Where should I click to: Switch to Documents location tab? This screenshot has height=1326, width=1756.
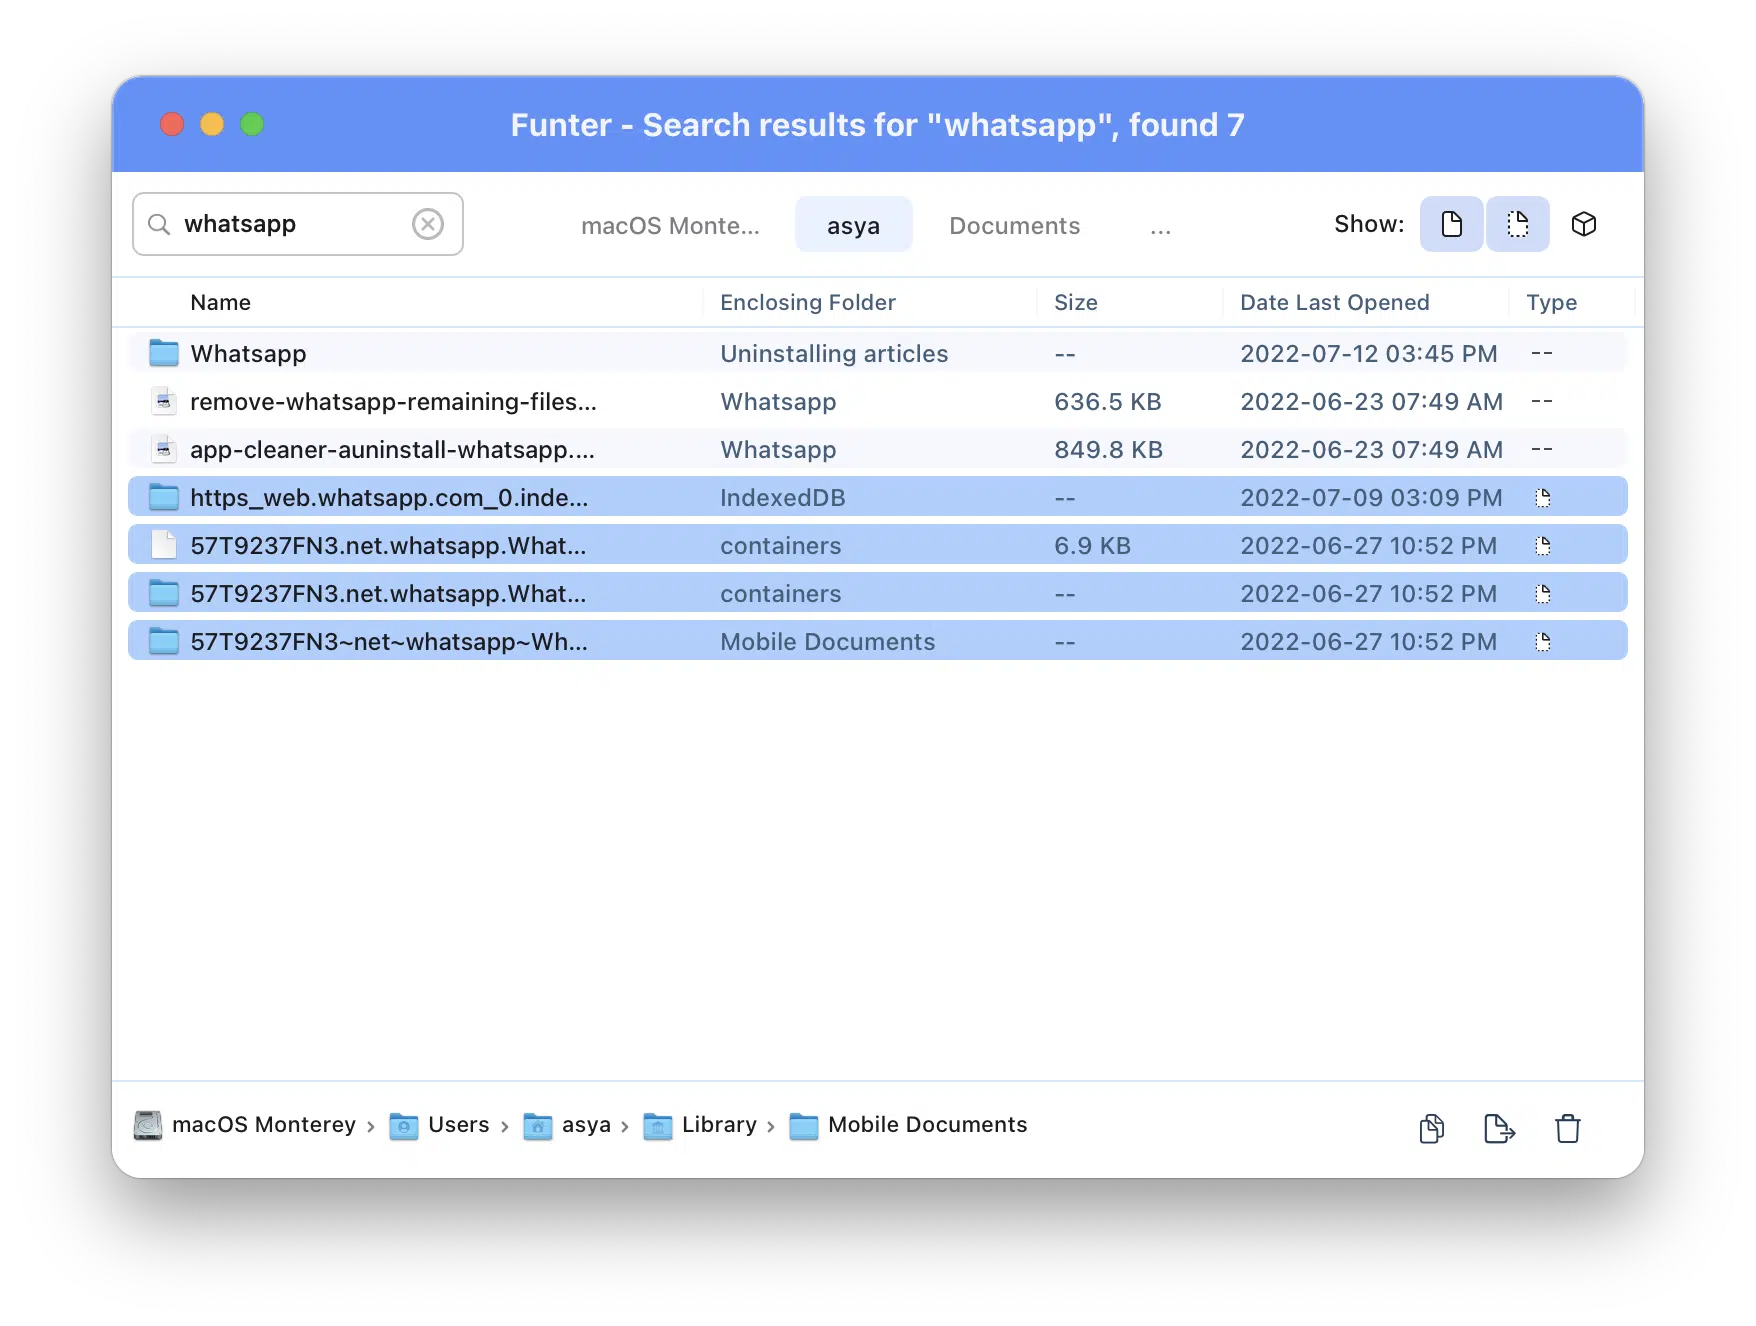1014,226
